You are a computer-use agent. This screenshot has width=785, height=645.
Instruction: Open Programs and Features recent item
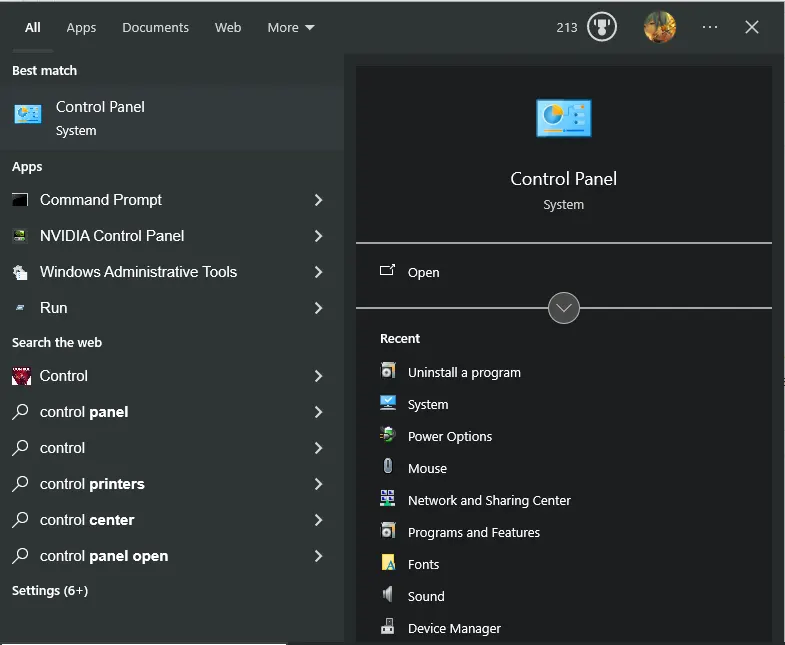pyautogui.click(x=474, y=532)
